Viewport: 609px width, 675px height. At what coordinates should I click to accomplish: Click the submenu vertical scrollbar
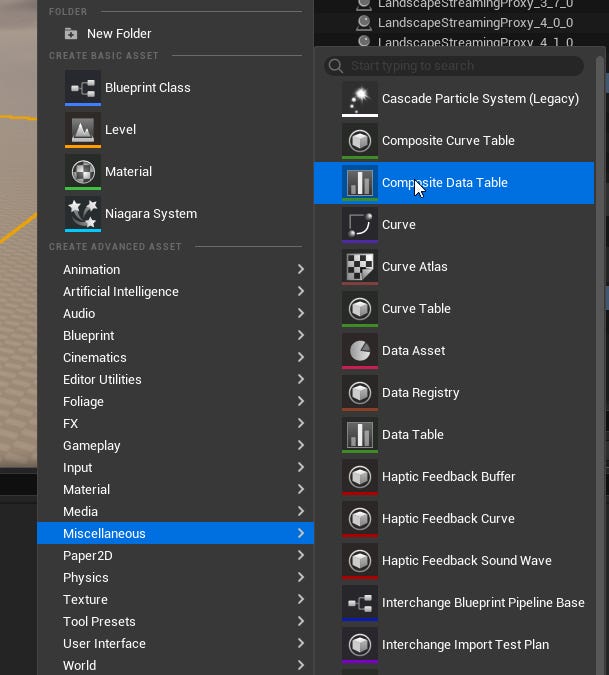click(600, 362)
